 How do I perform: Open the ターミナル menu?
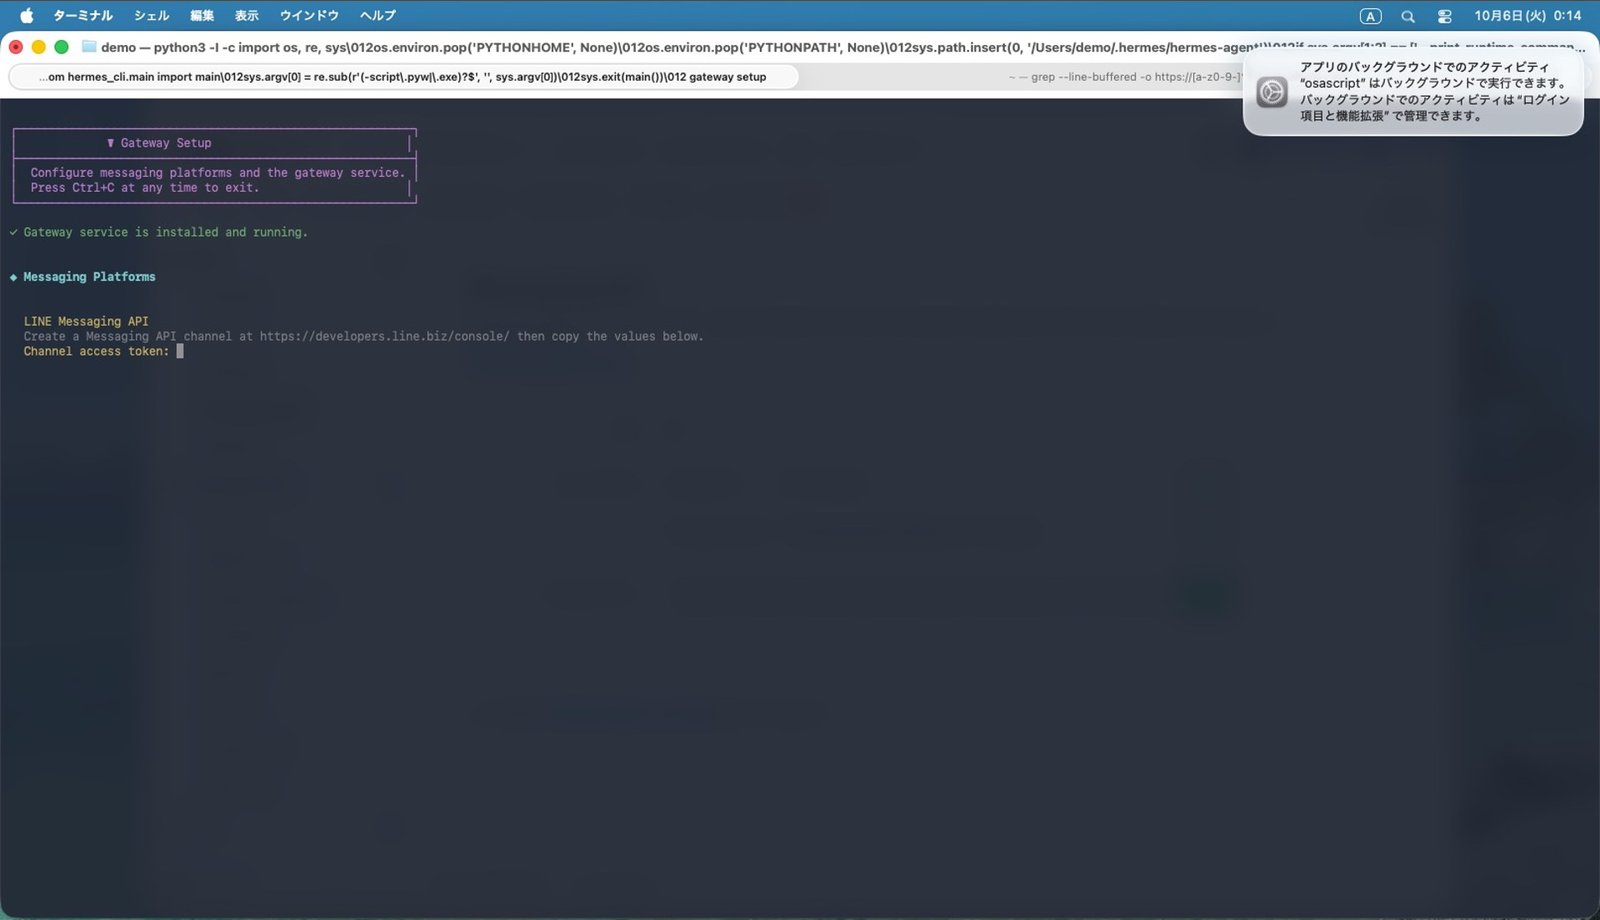click(x=83, y=16)
